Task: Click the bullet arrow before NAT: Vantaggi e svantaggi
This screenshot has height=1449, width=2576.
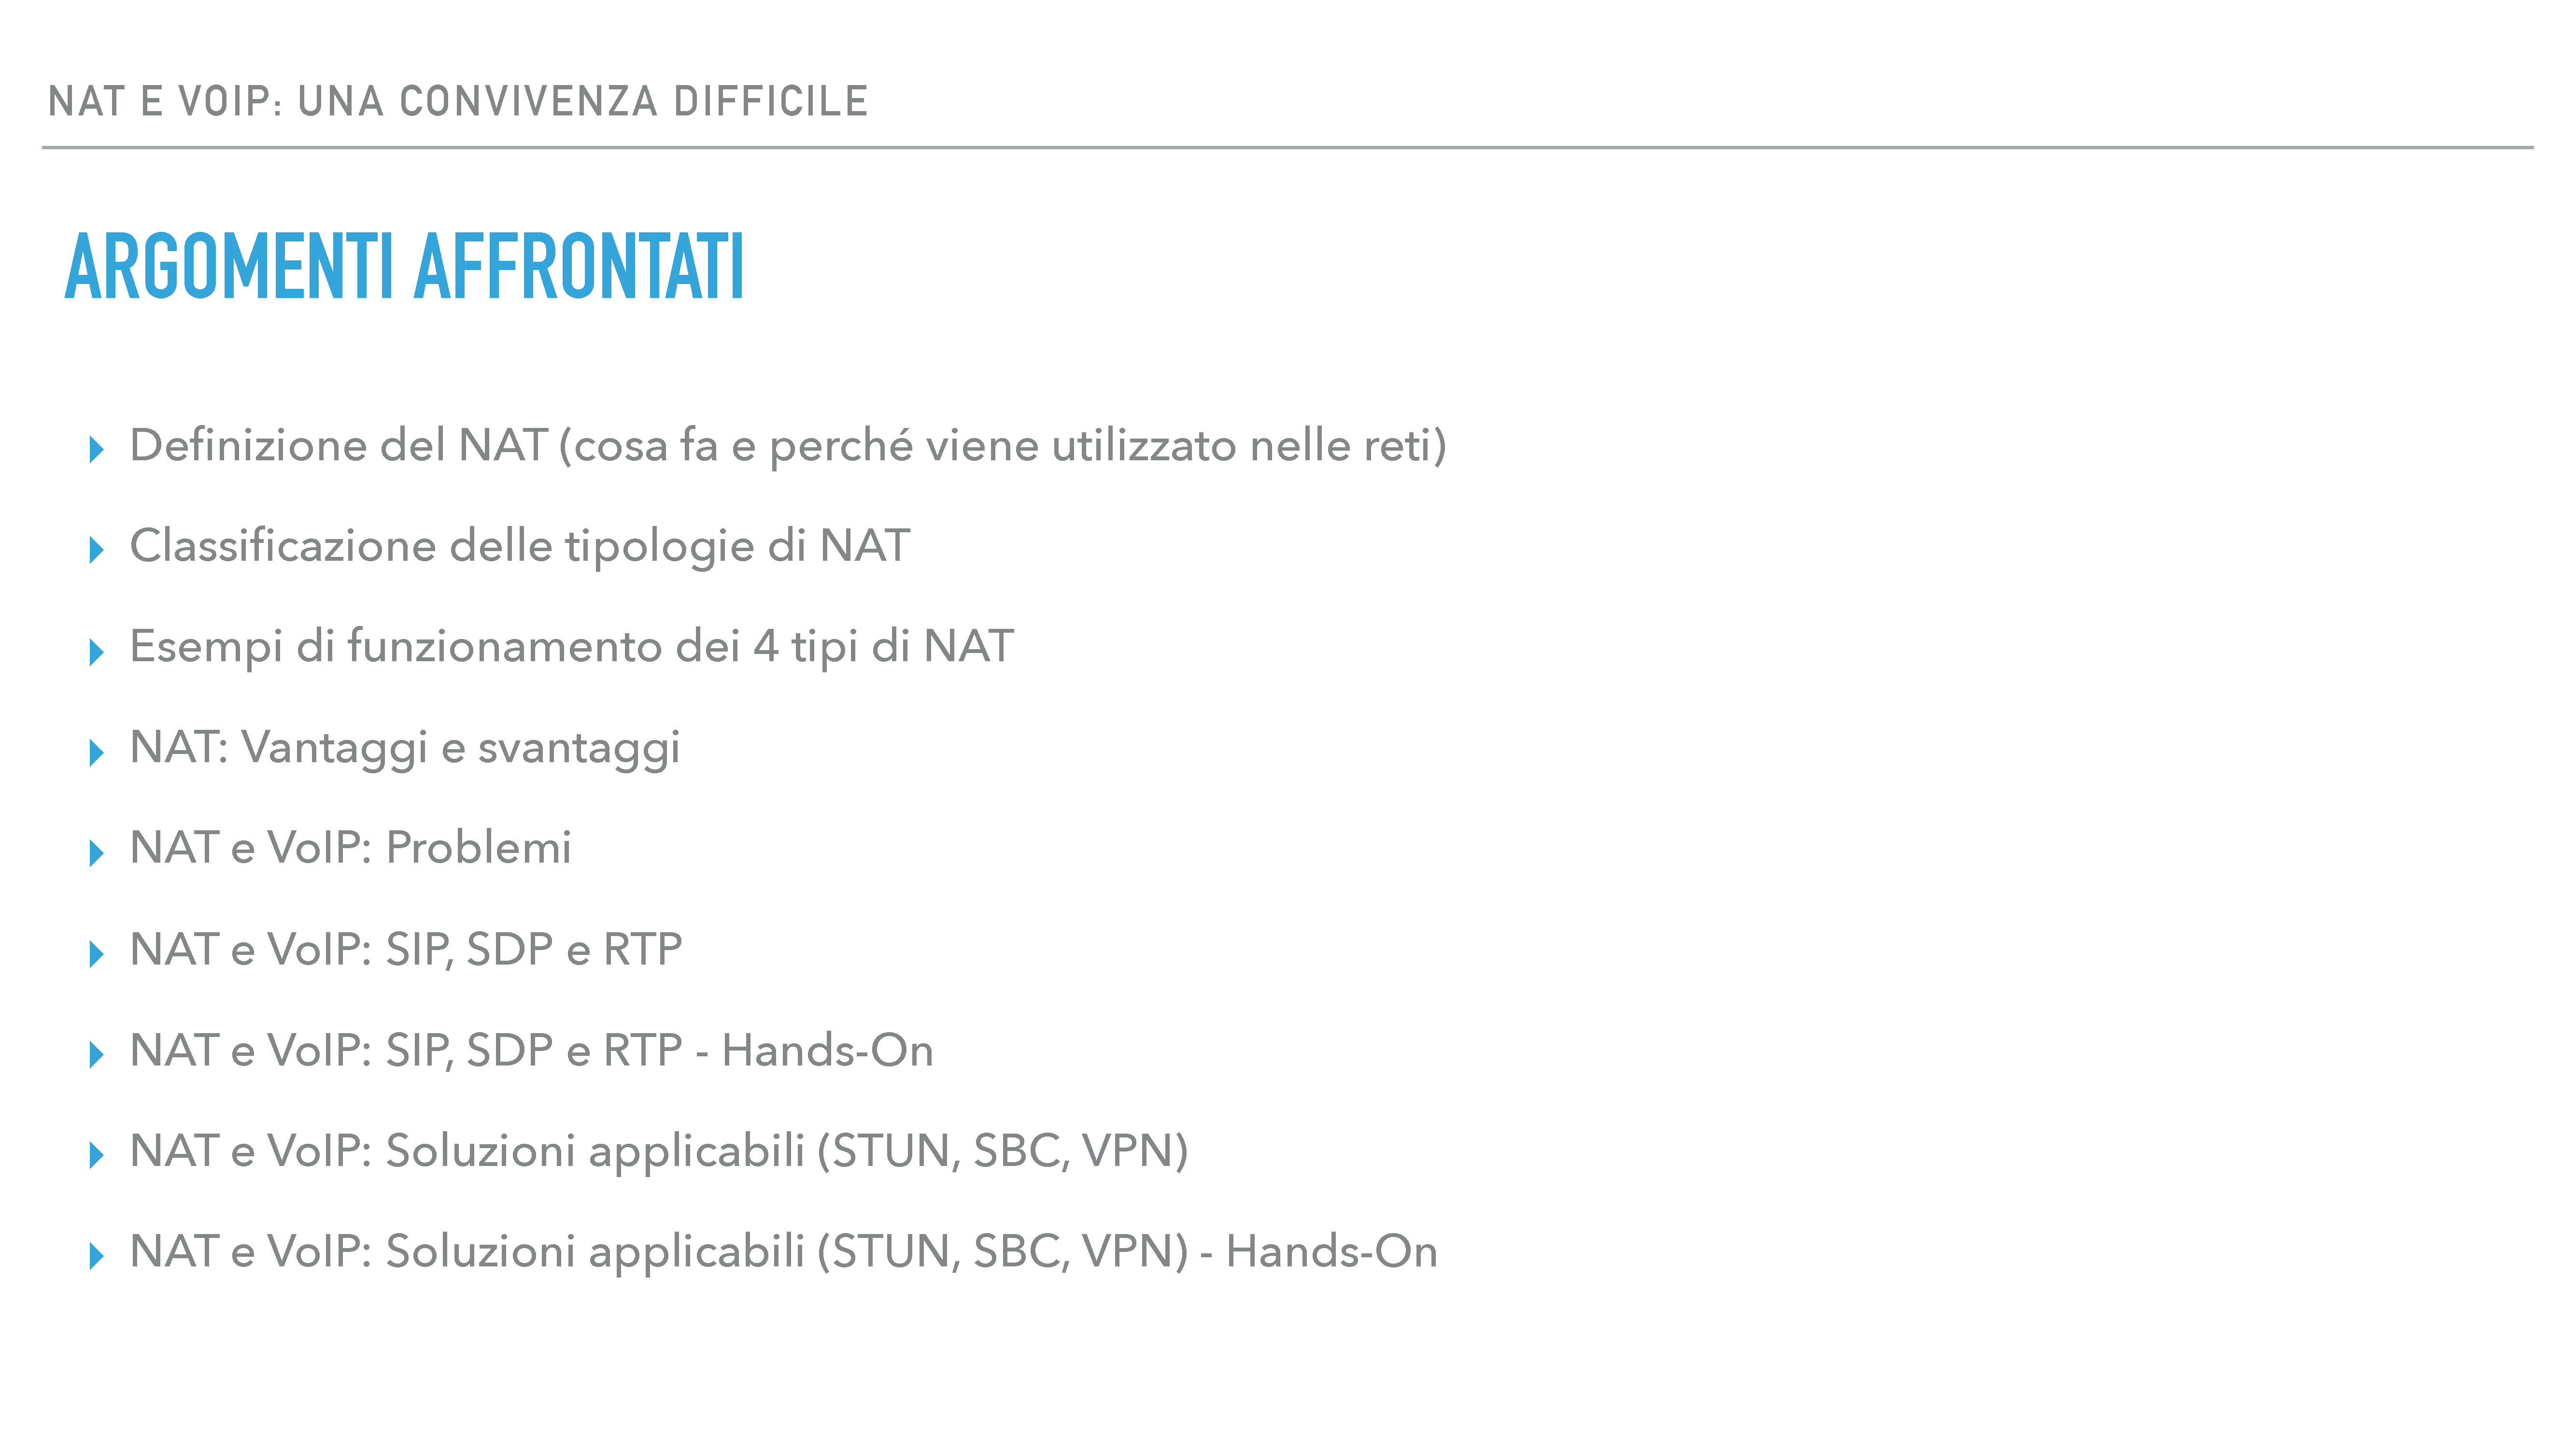Action: tap(96, 752)
